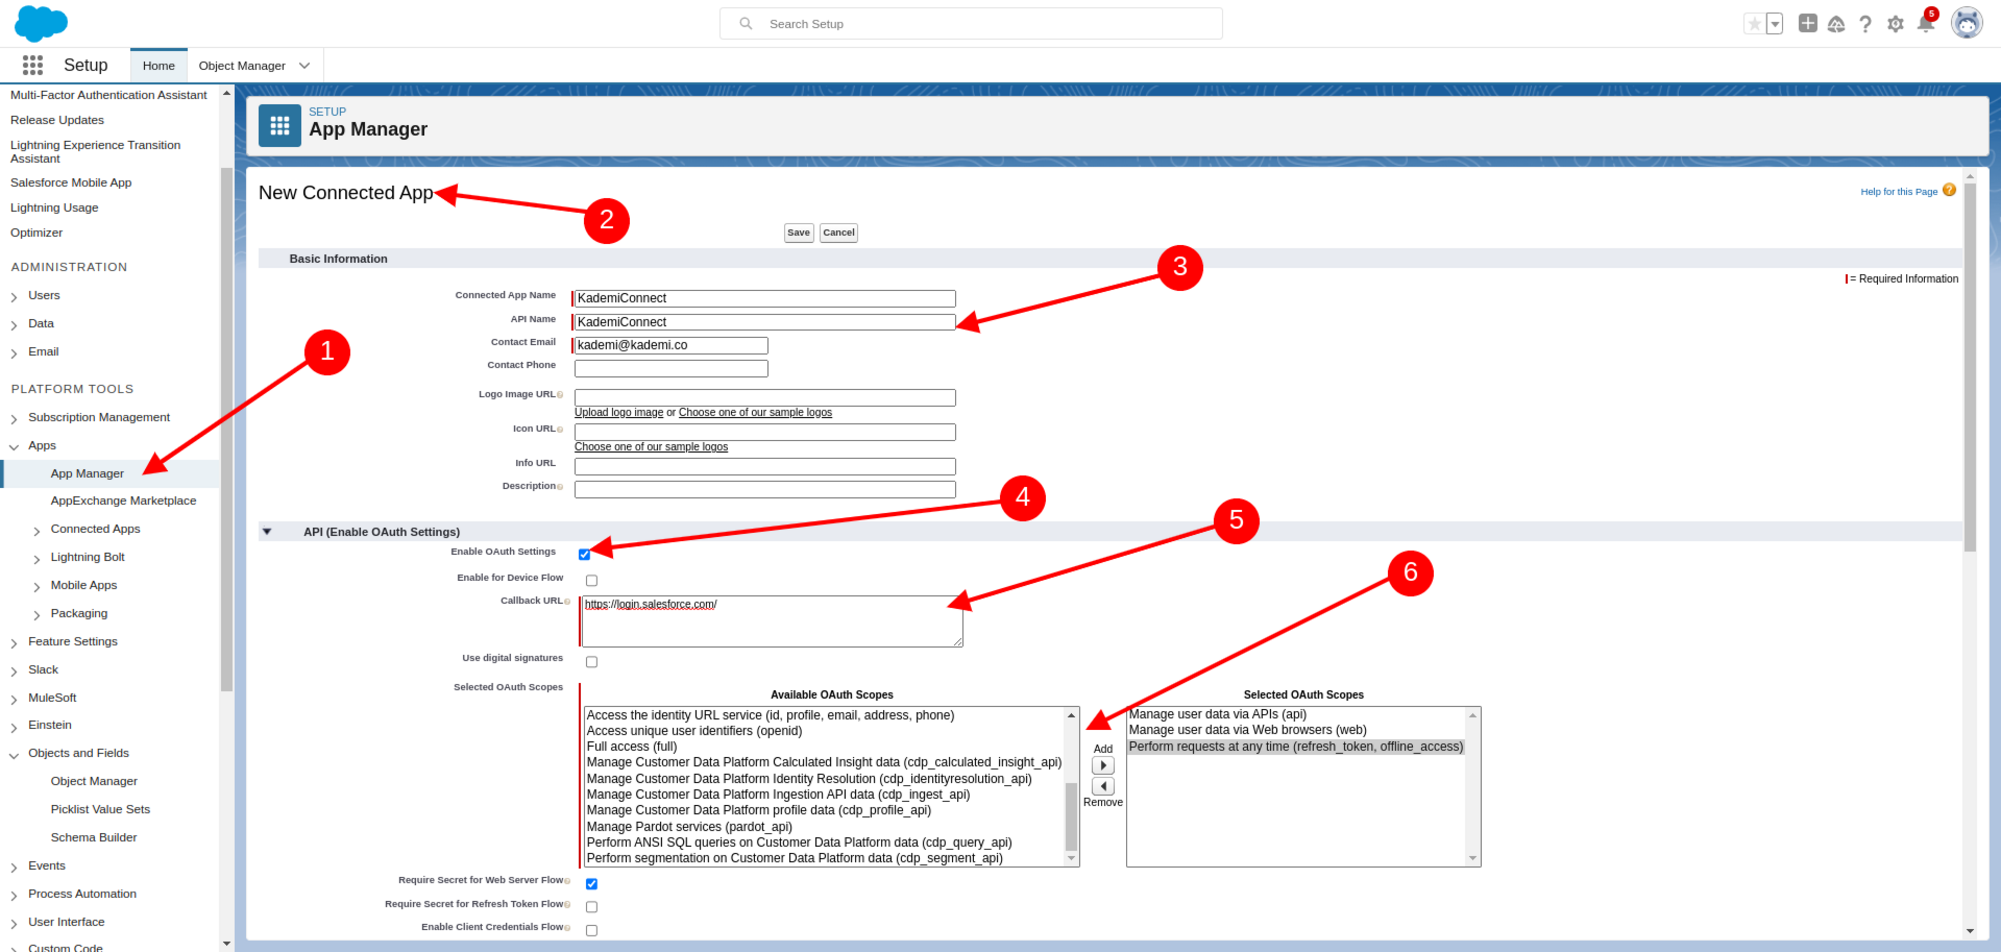Check Require Secret for Refresh Token Flow
This screenshot has height=952, width=2001.
click(592, 907)
